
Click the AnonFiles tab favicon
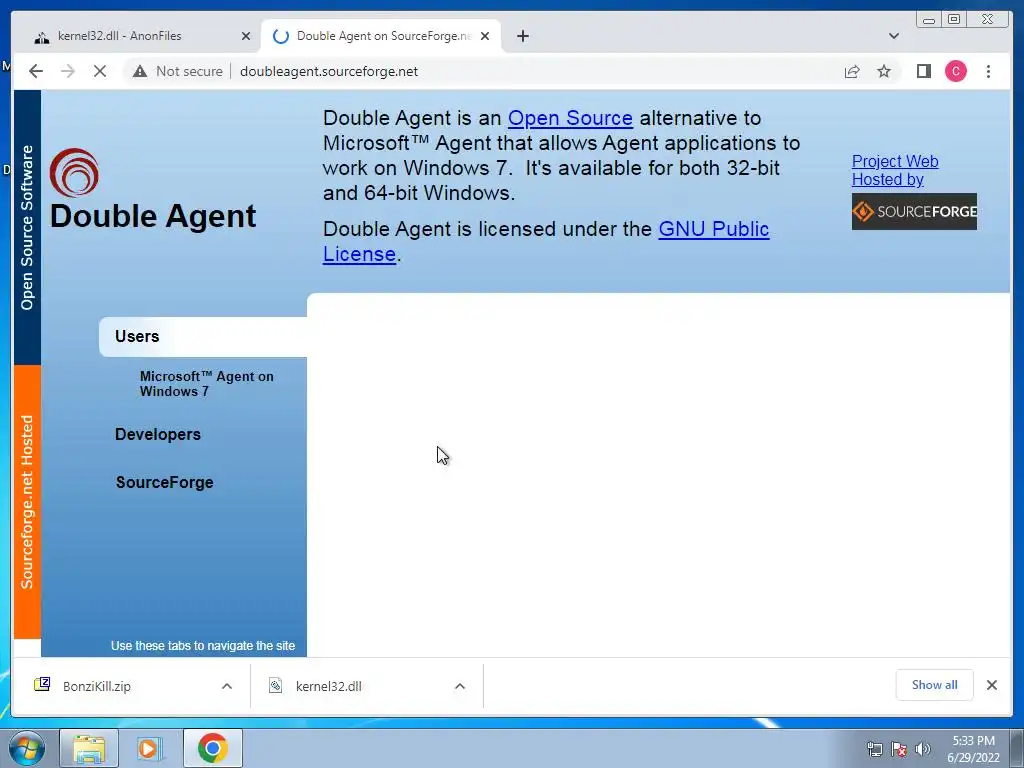pyautogui.click(x=42, y=37)
